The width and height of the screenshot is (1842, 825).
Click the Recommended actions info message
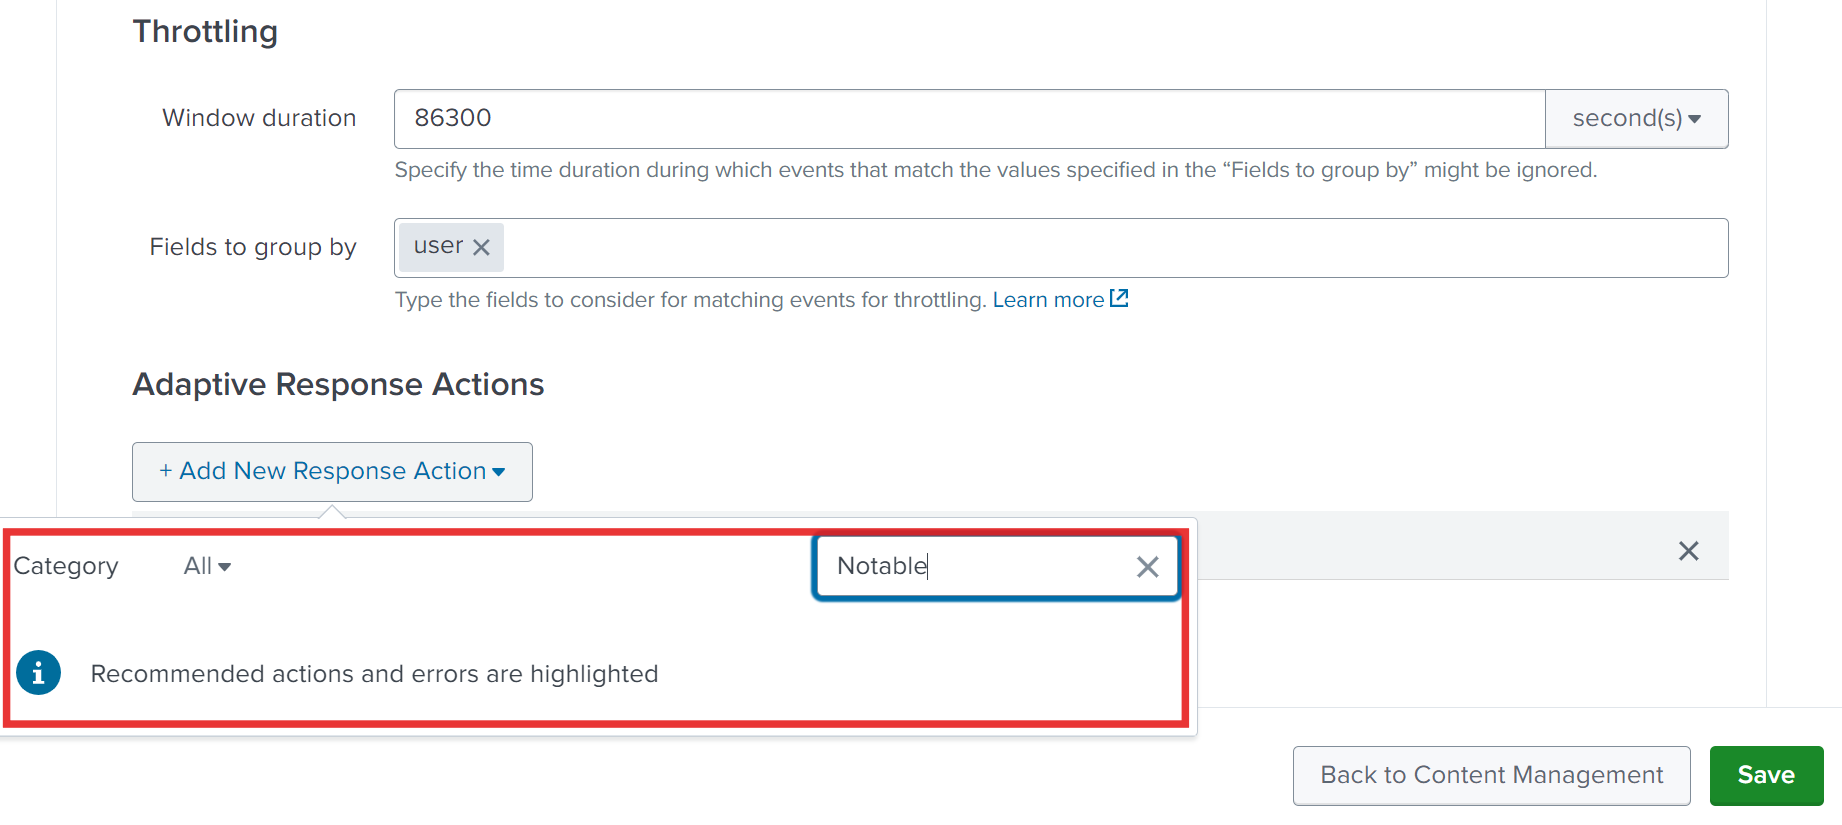(374, 674)
